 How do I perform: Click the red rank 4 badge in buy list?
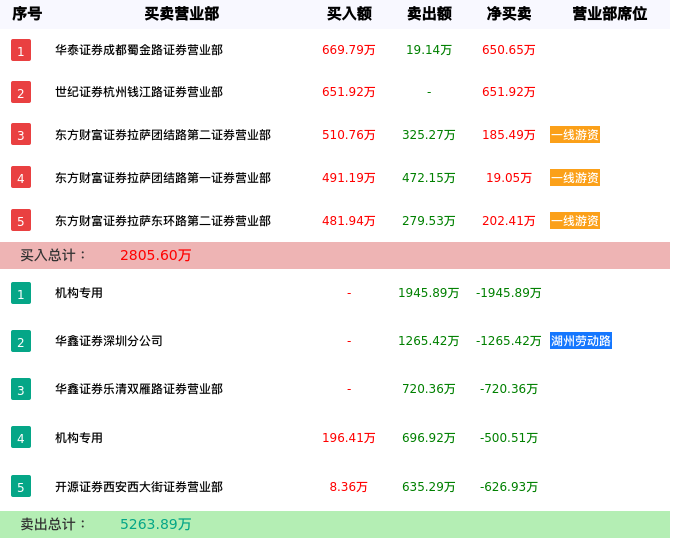pos(21,178)
